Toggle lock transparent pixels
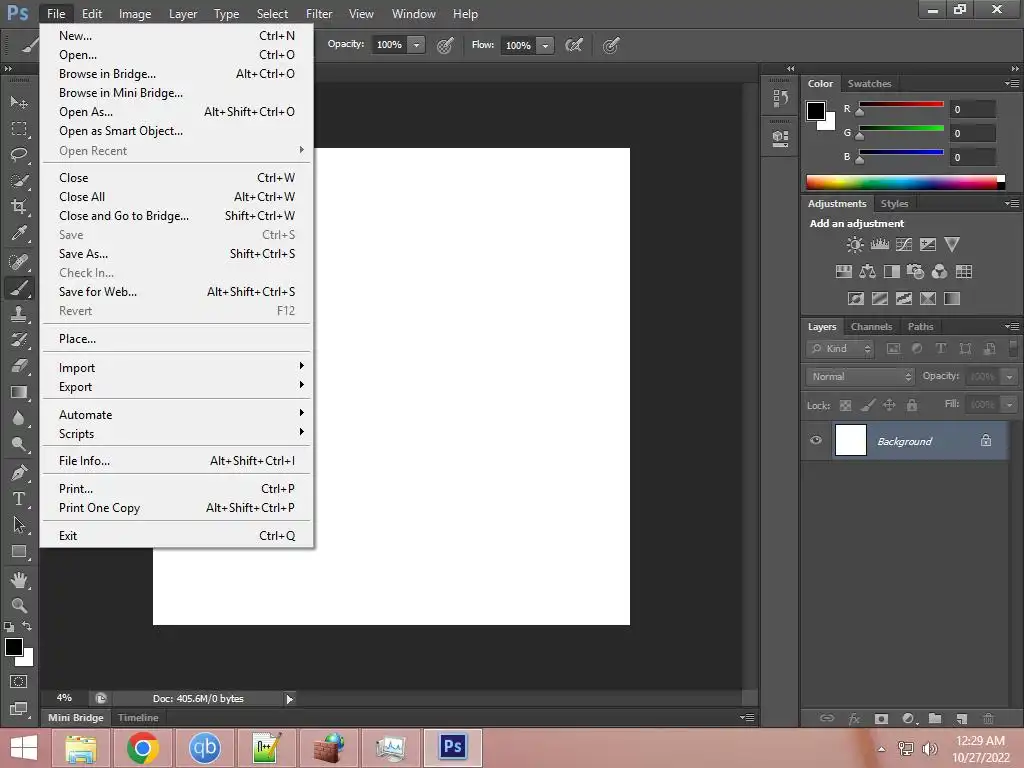 pyautogui.click(x=845, y=406)
